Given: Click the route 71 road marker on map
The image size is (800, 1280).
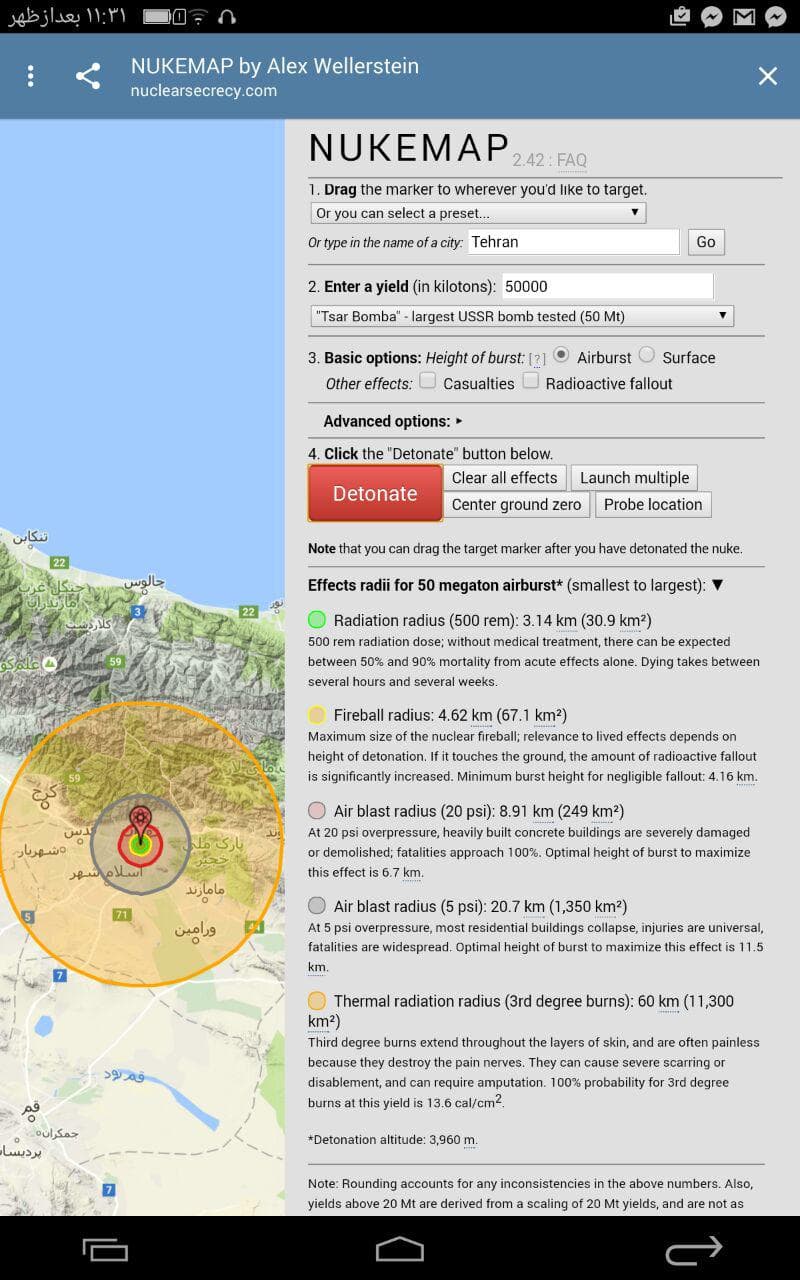Looking at the screenshot, I should (x=122, y=914).
